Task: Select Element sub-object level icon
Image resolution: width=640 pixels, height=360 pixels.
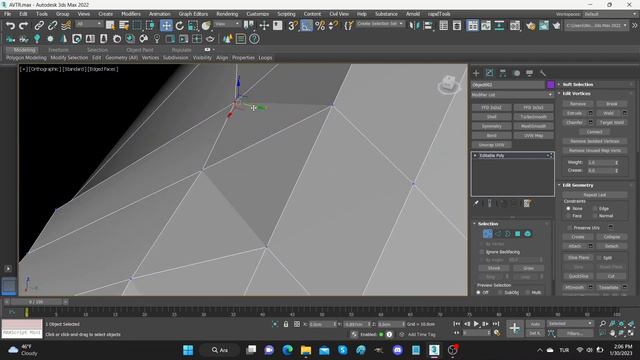Action: pos(528,234)
